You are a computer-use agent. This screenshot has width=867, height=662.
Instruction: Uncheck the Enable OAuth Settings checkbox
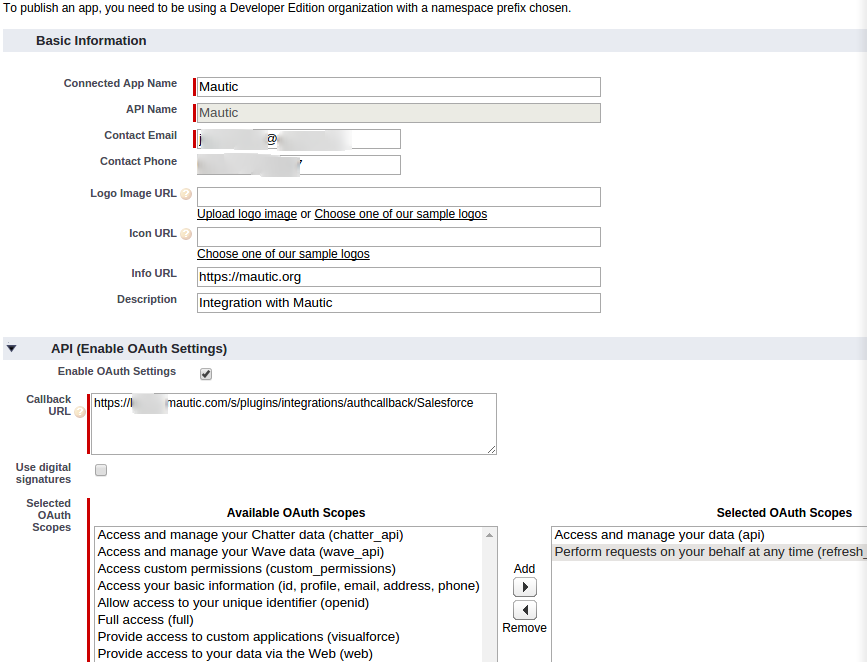click(x=206, y=374)
